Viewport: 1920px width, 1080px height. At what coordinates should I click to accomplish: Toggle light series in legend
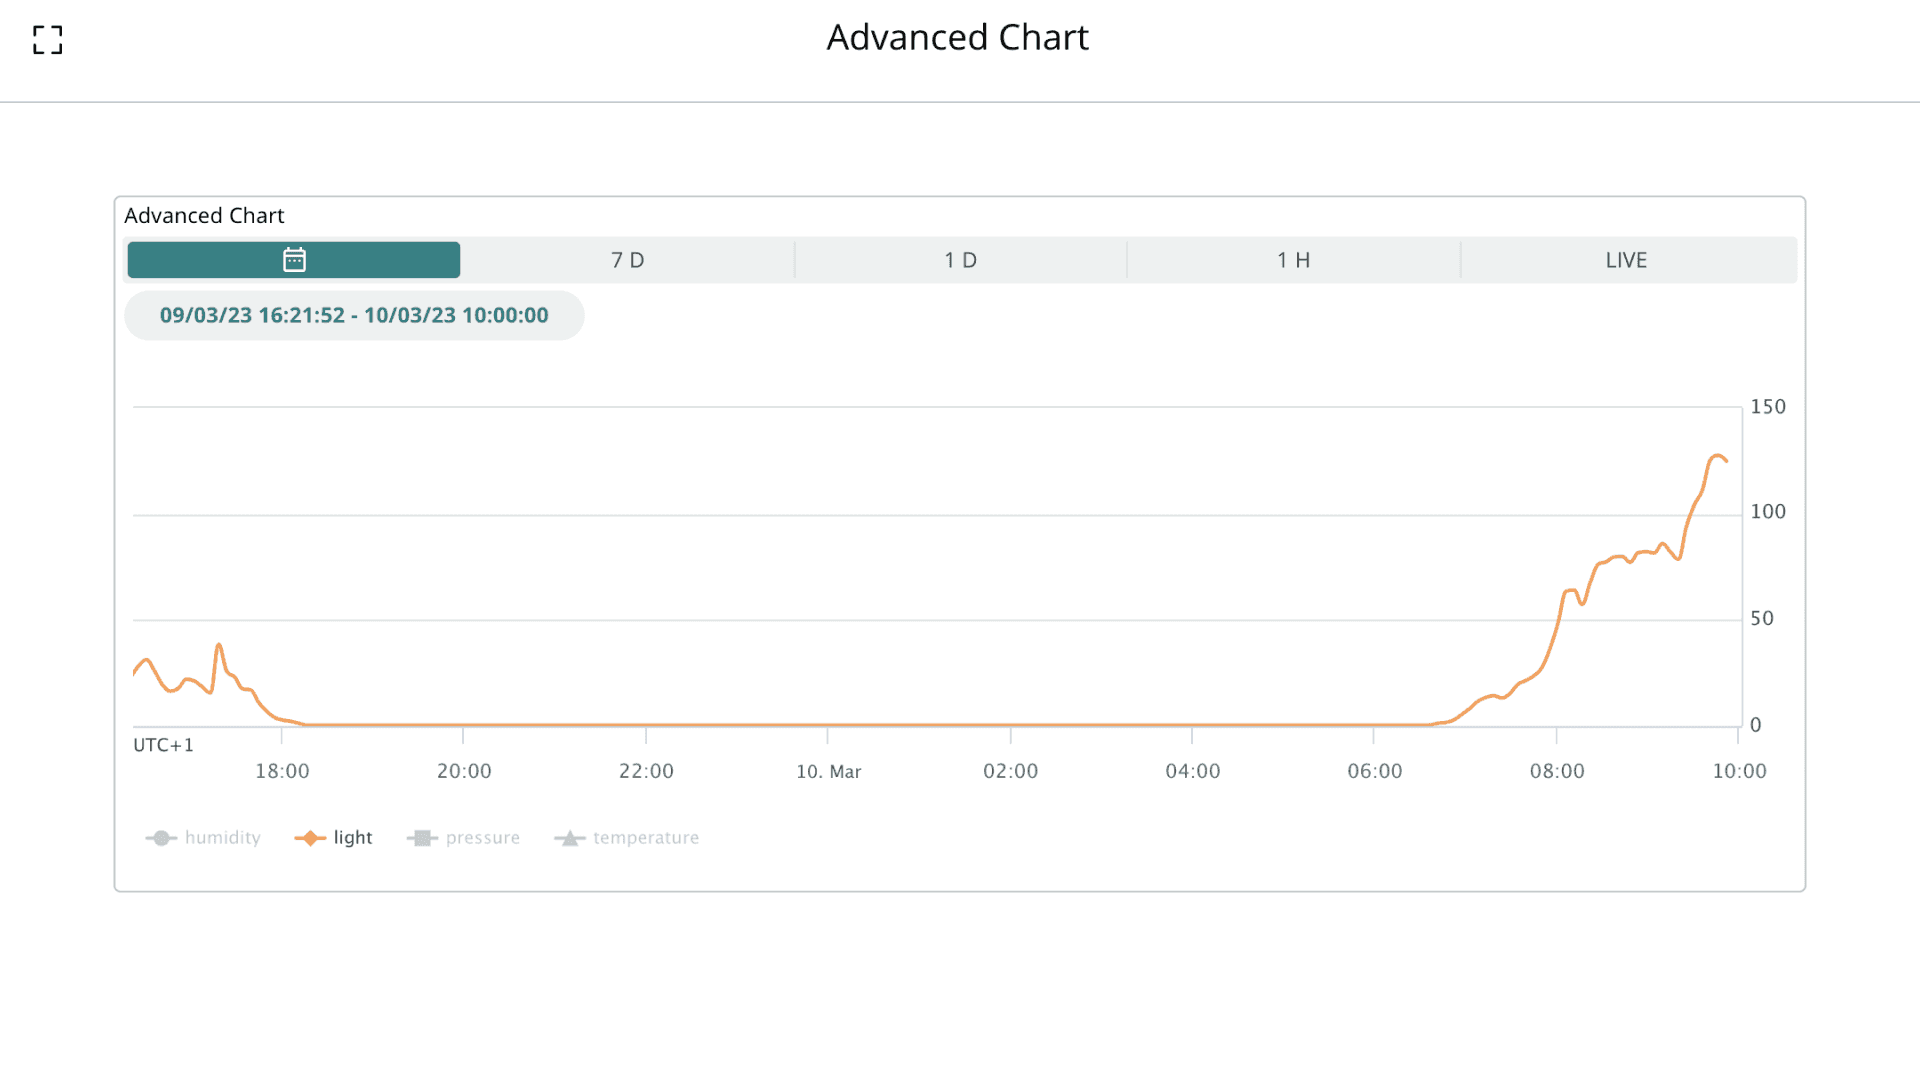point(352,838)
